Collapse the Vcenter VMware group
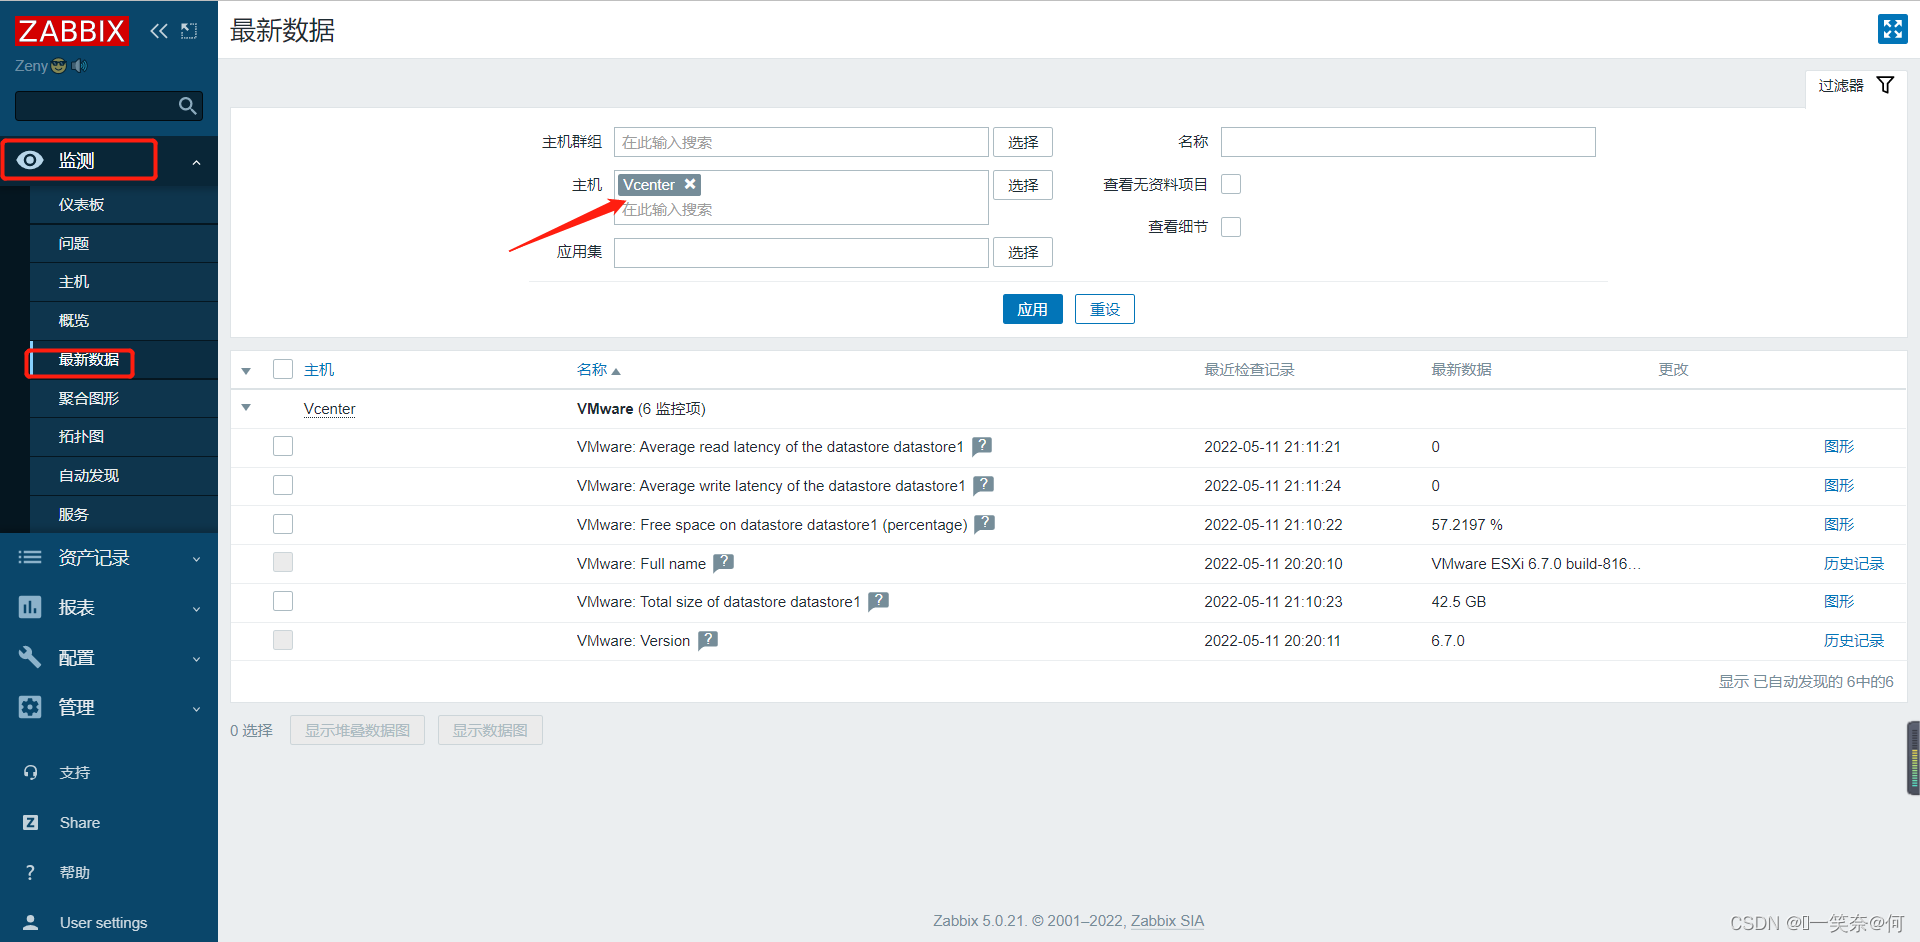 click(x=246, y=408)
